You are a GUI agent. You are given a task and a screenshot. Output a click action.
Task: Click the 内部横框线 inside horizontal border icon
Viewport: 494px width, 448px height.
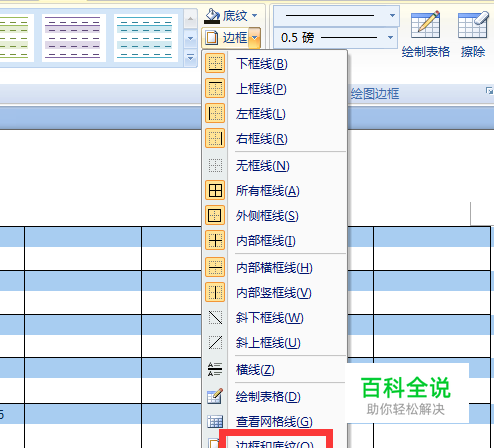215,267
